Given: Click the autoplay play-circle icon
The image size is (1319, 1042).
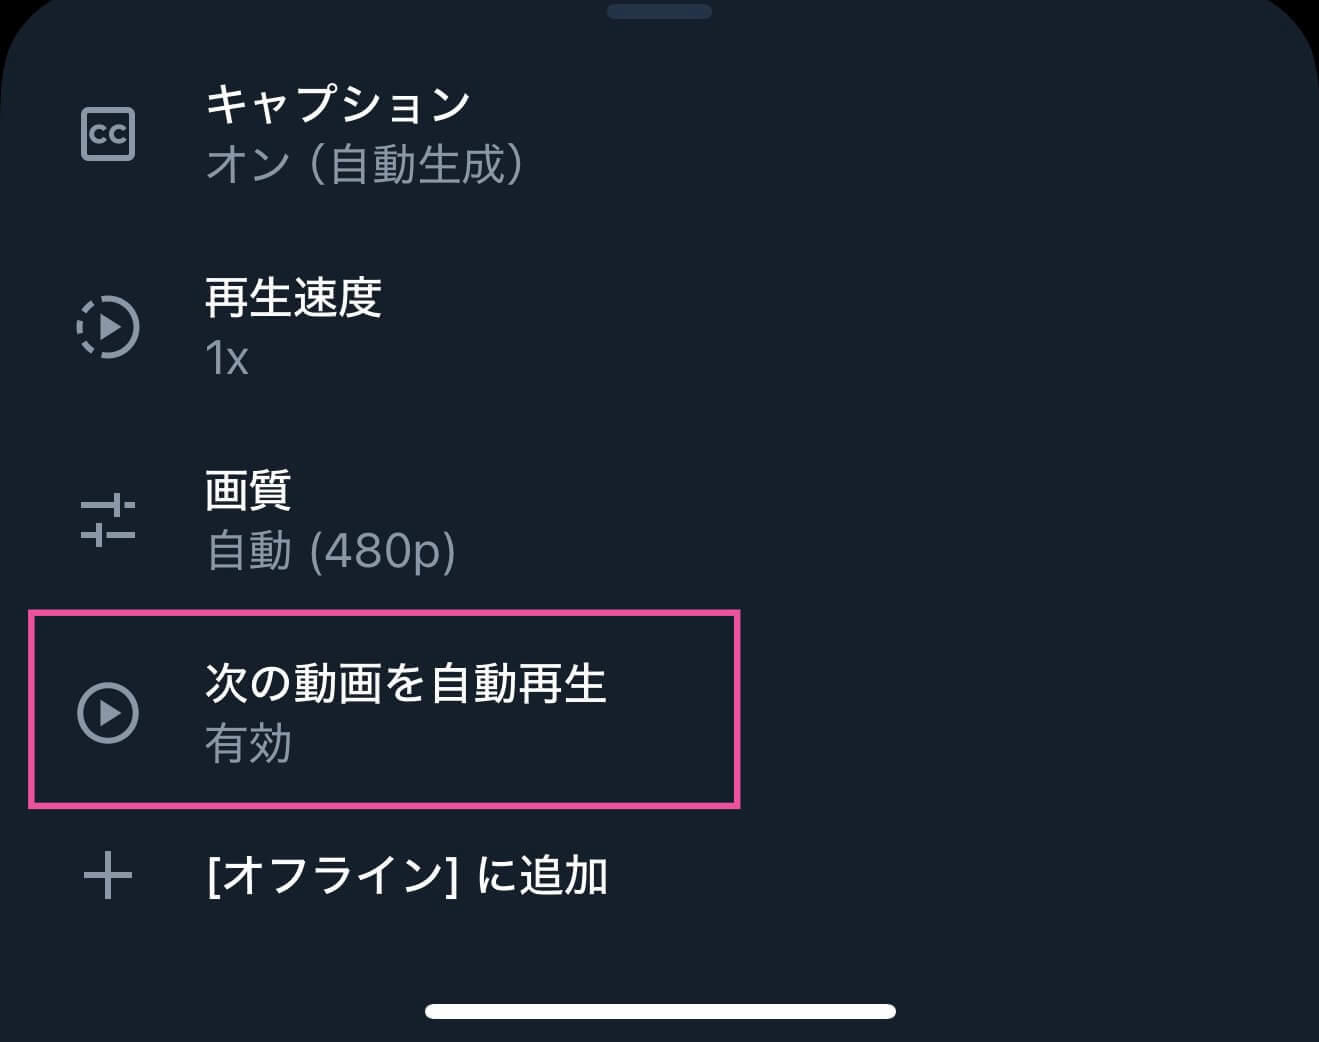Looking at the screenshot, I should (108, 712).
